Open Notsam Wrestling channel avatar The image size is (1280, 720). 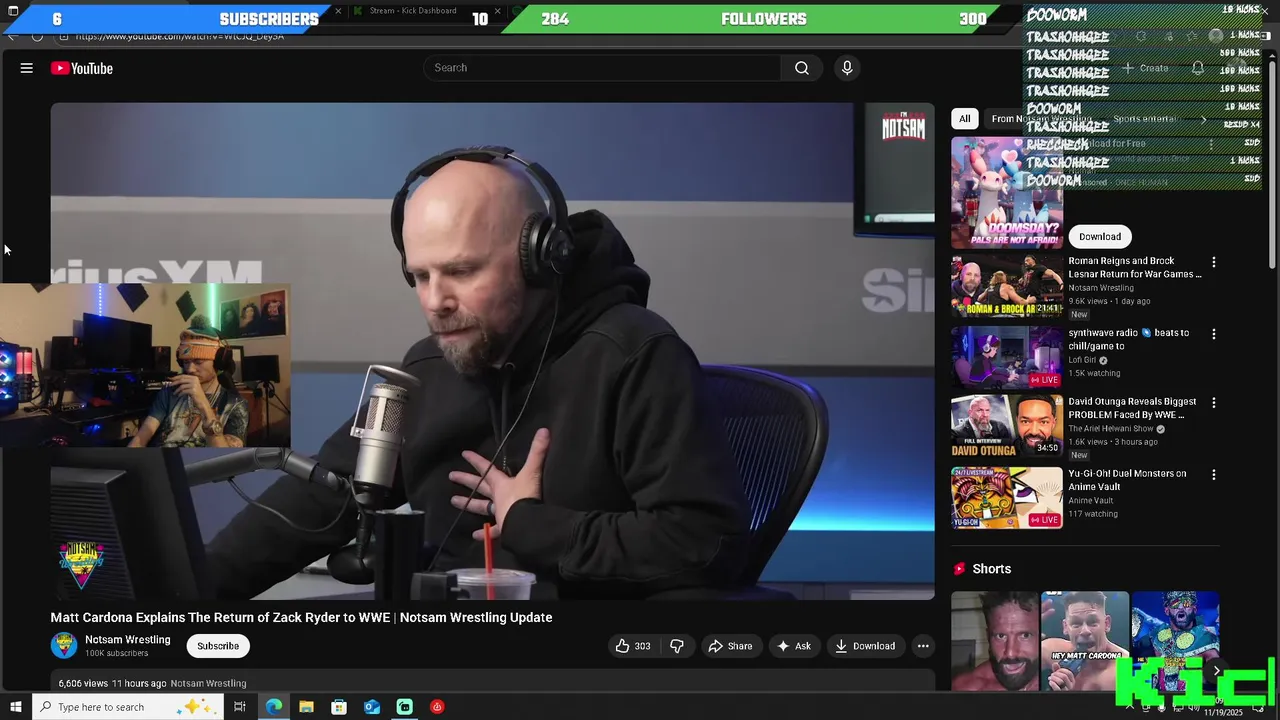click(64, 645)
